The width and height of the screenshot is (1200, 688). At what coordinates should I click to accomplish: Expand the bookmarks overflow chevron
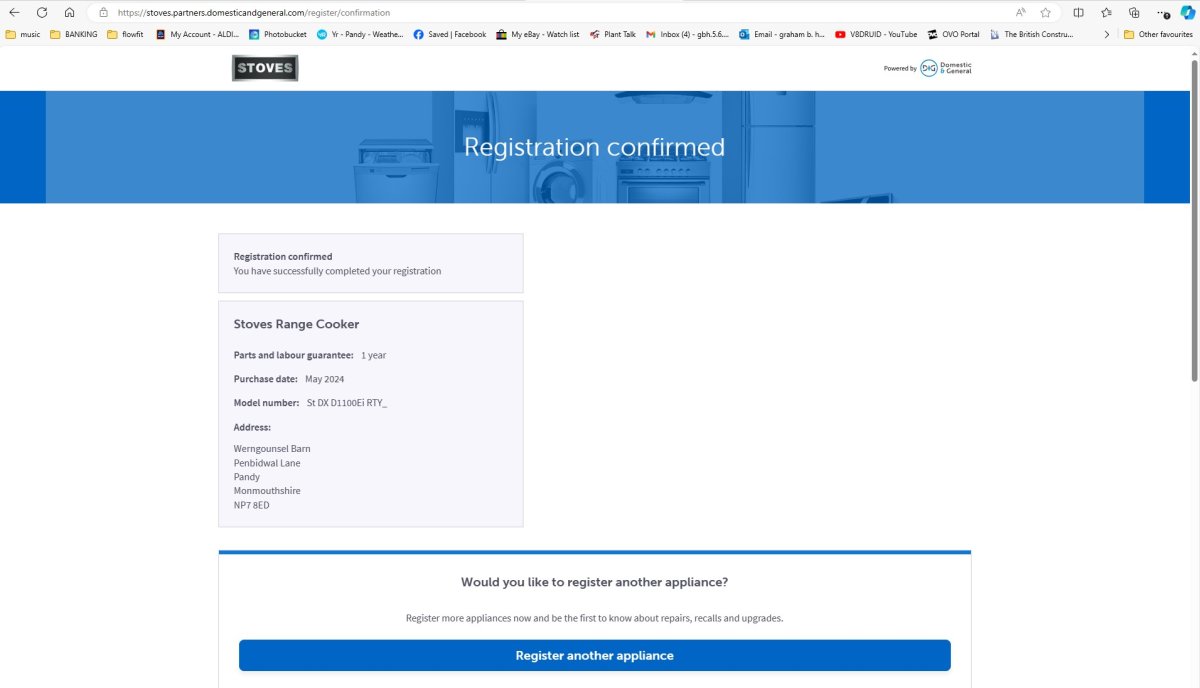pyautogui.click(x=1106, y=34)
